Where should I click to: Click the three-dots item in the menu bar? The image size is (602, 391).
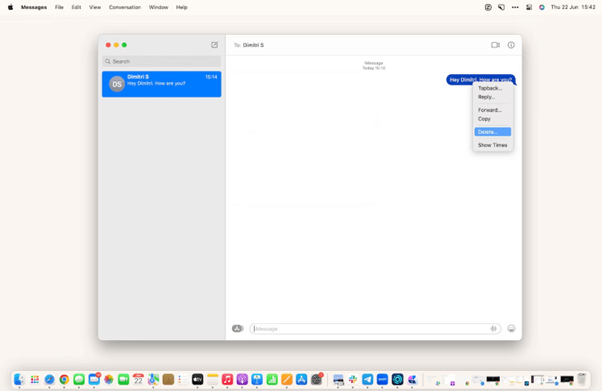(515, 7)
